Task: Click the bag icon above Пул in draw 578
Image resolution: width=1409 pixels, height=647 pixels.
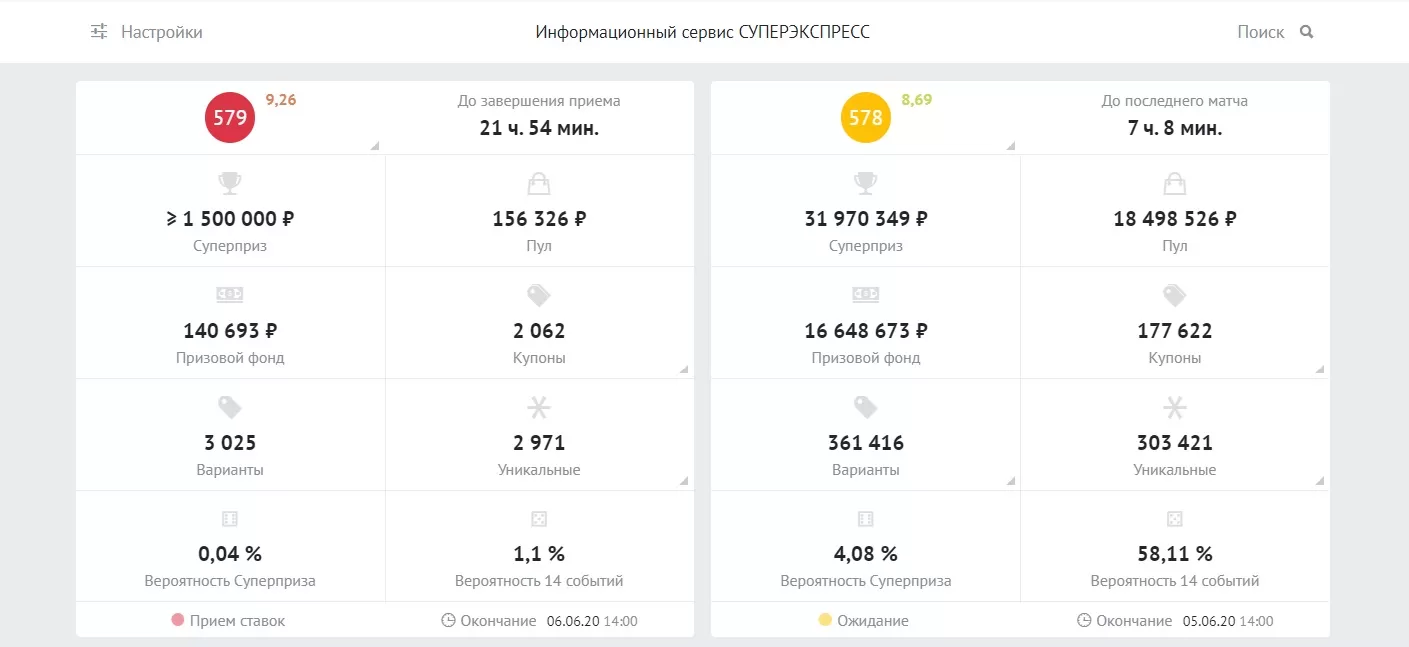Action: [1173, 183]
